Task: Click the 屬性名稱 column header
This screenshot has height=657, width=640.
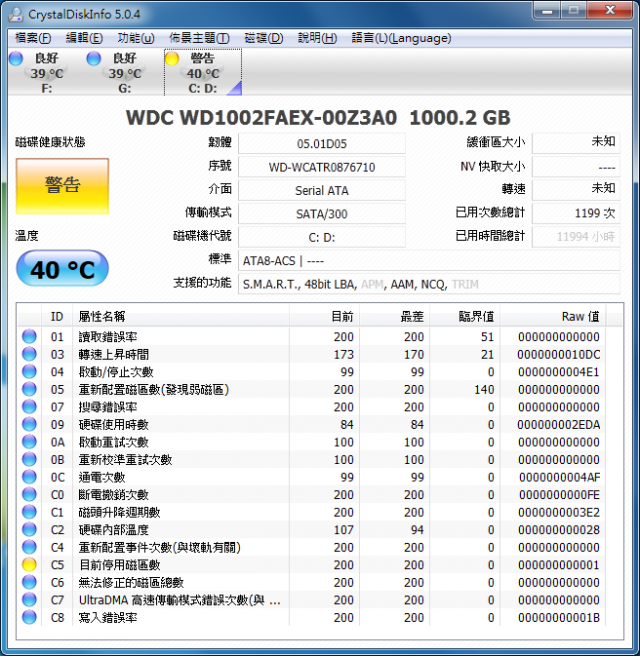Action: click(181, 316)
